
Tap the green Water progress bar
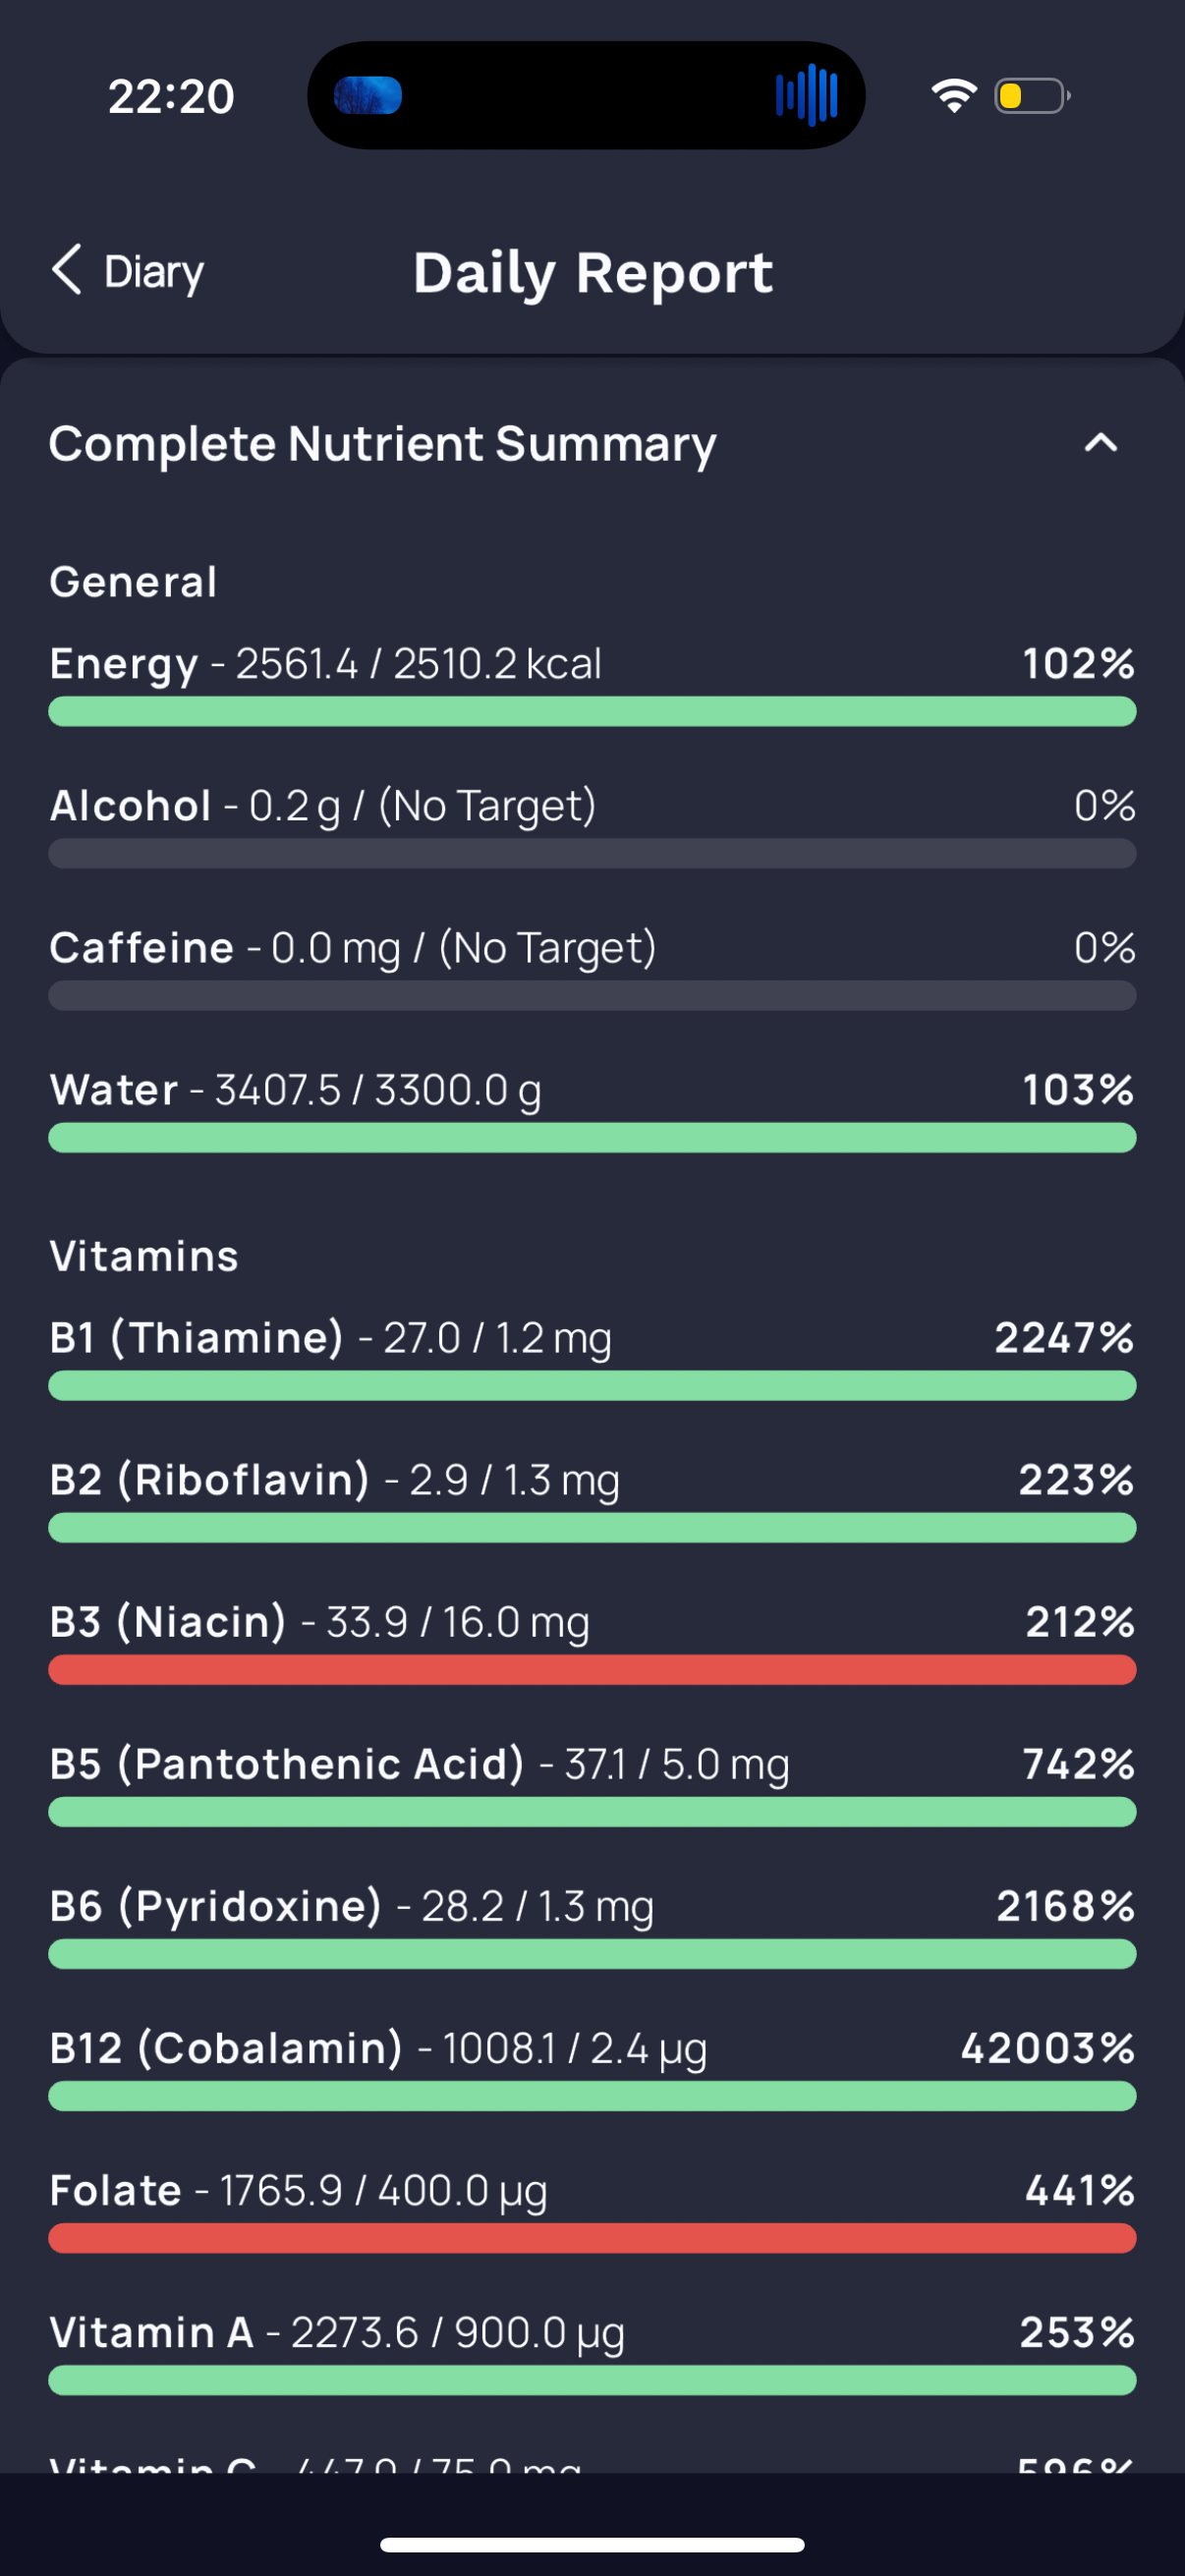[592, 1138]
